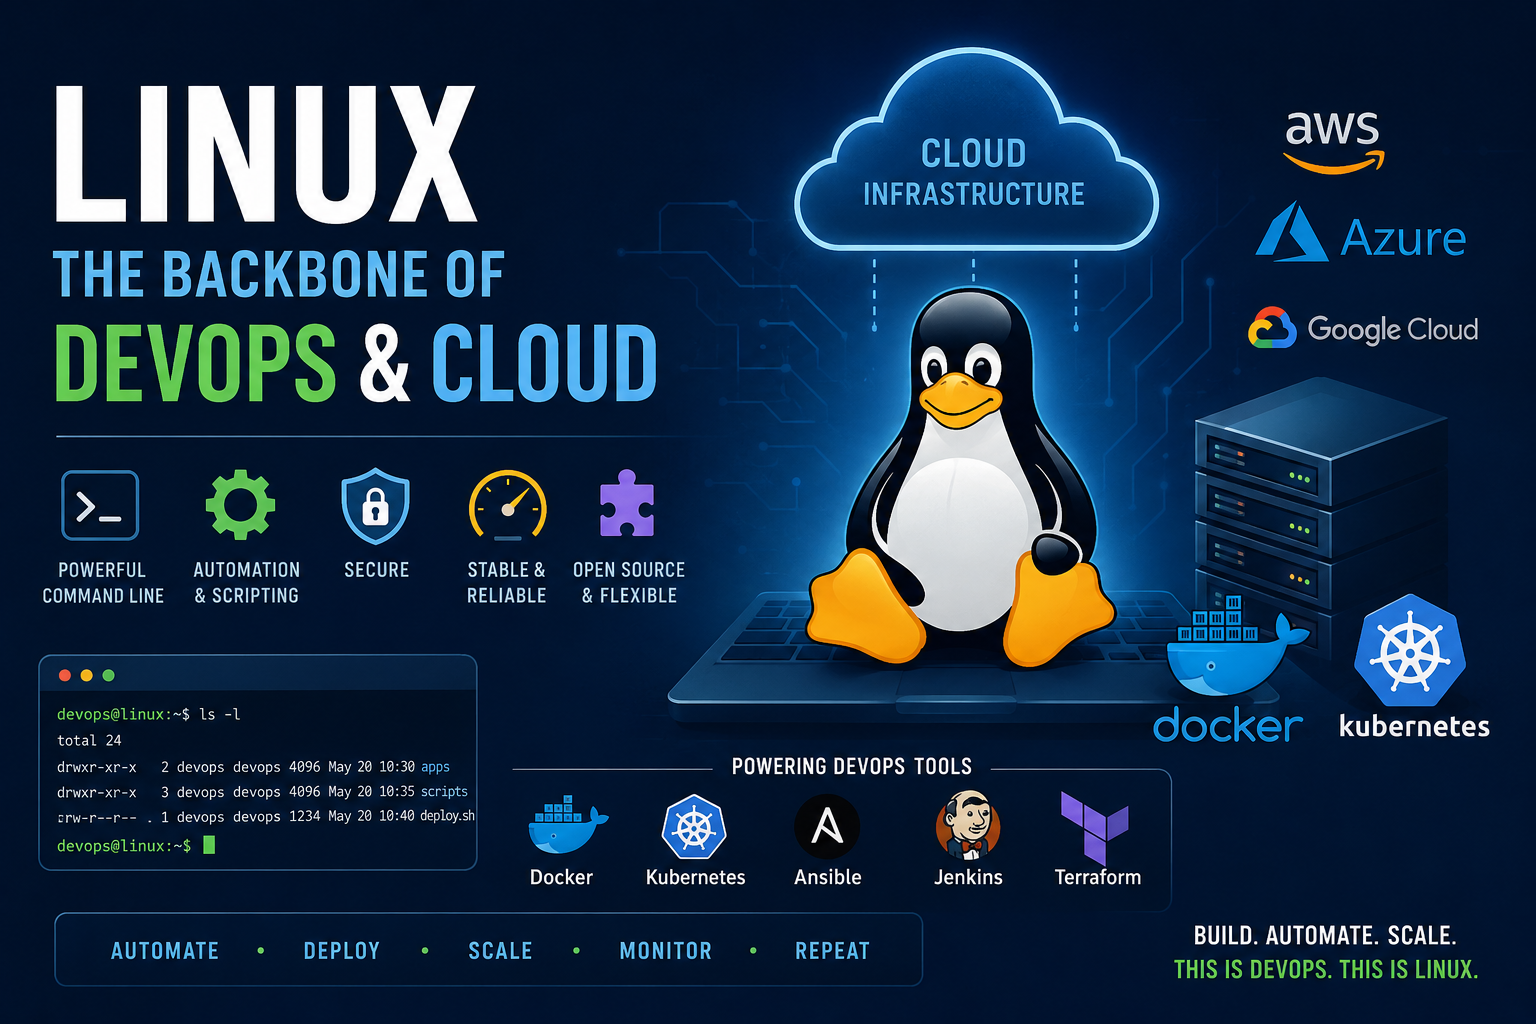Select the purple Terraform icon
This screenshot has height=1024, width=1536.
tap(1094, 827)
